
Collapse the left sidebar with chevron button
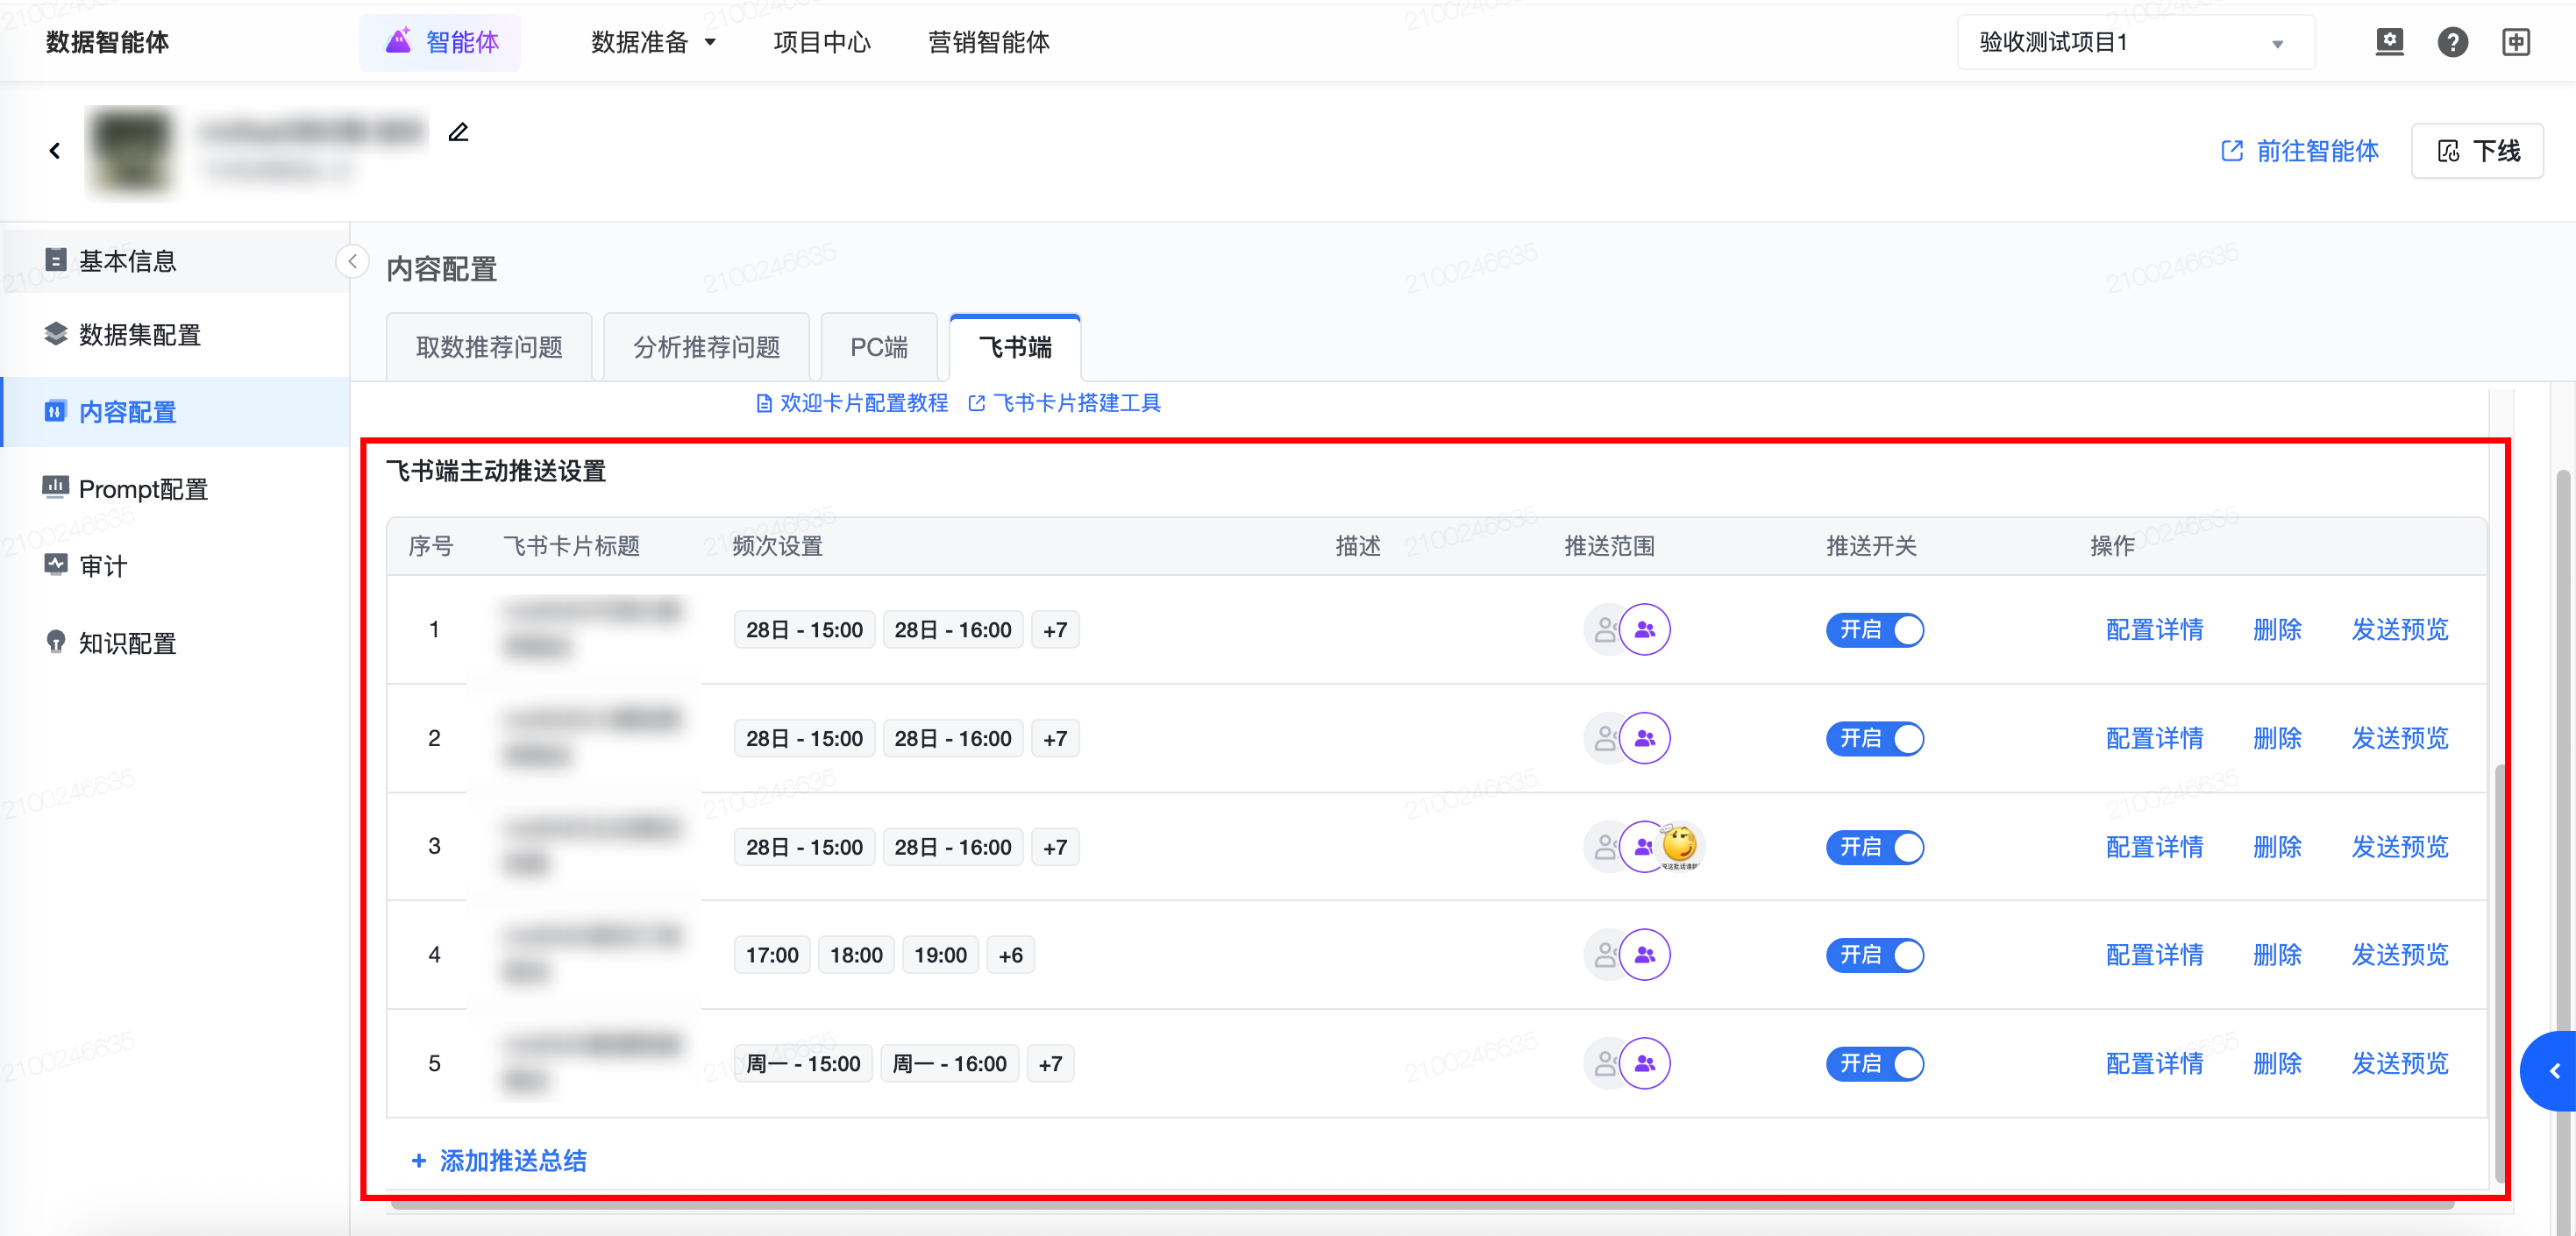[352, 261]
